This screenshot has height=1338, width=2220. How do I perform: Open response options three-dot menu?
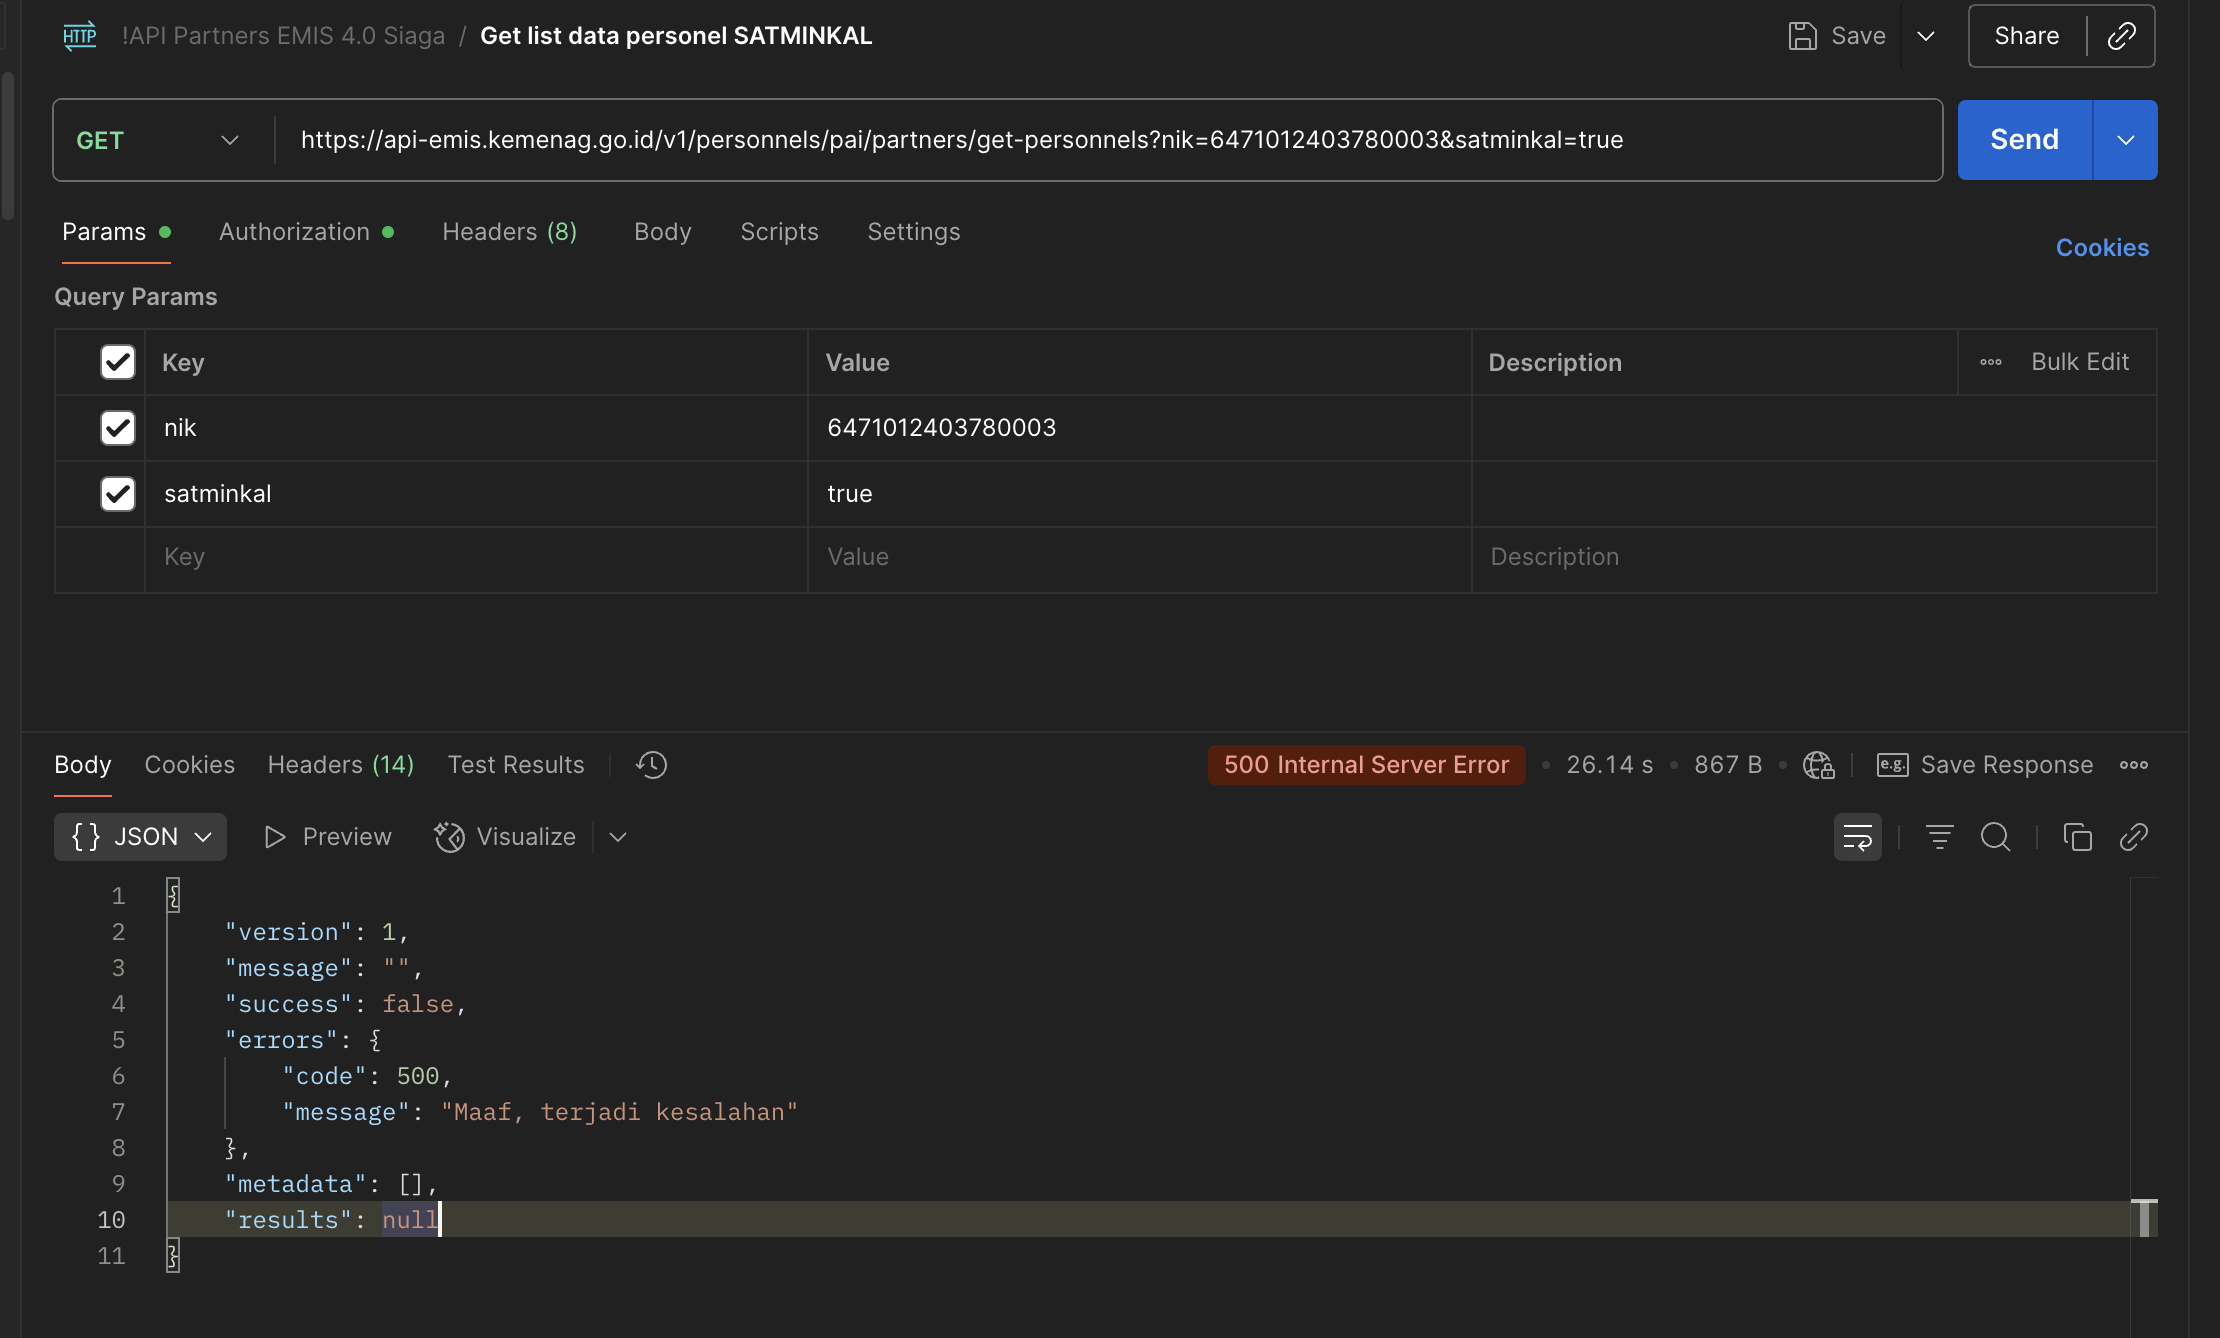coord(2133,765)
